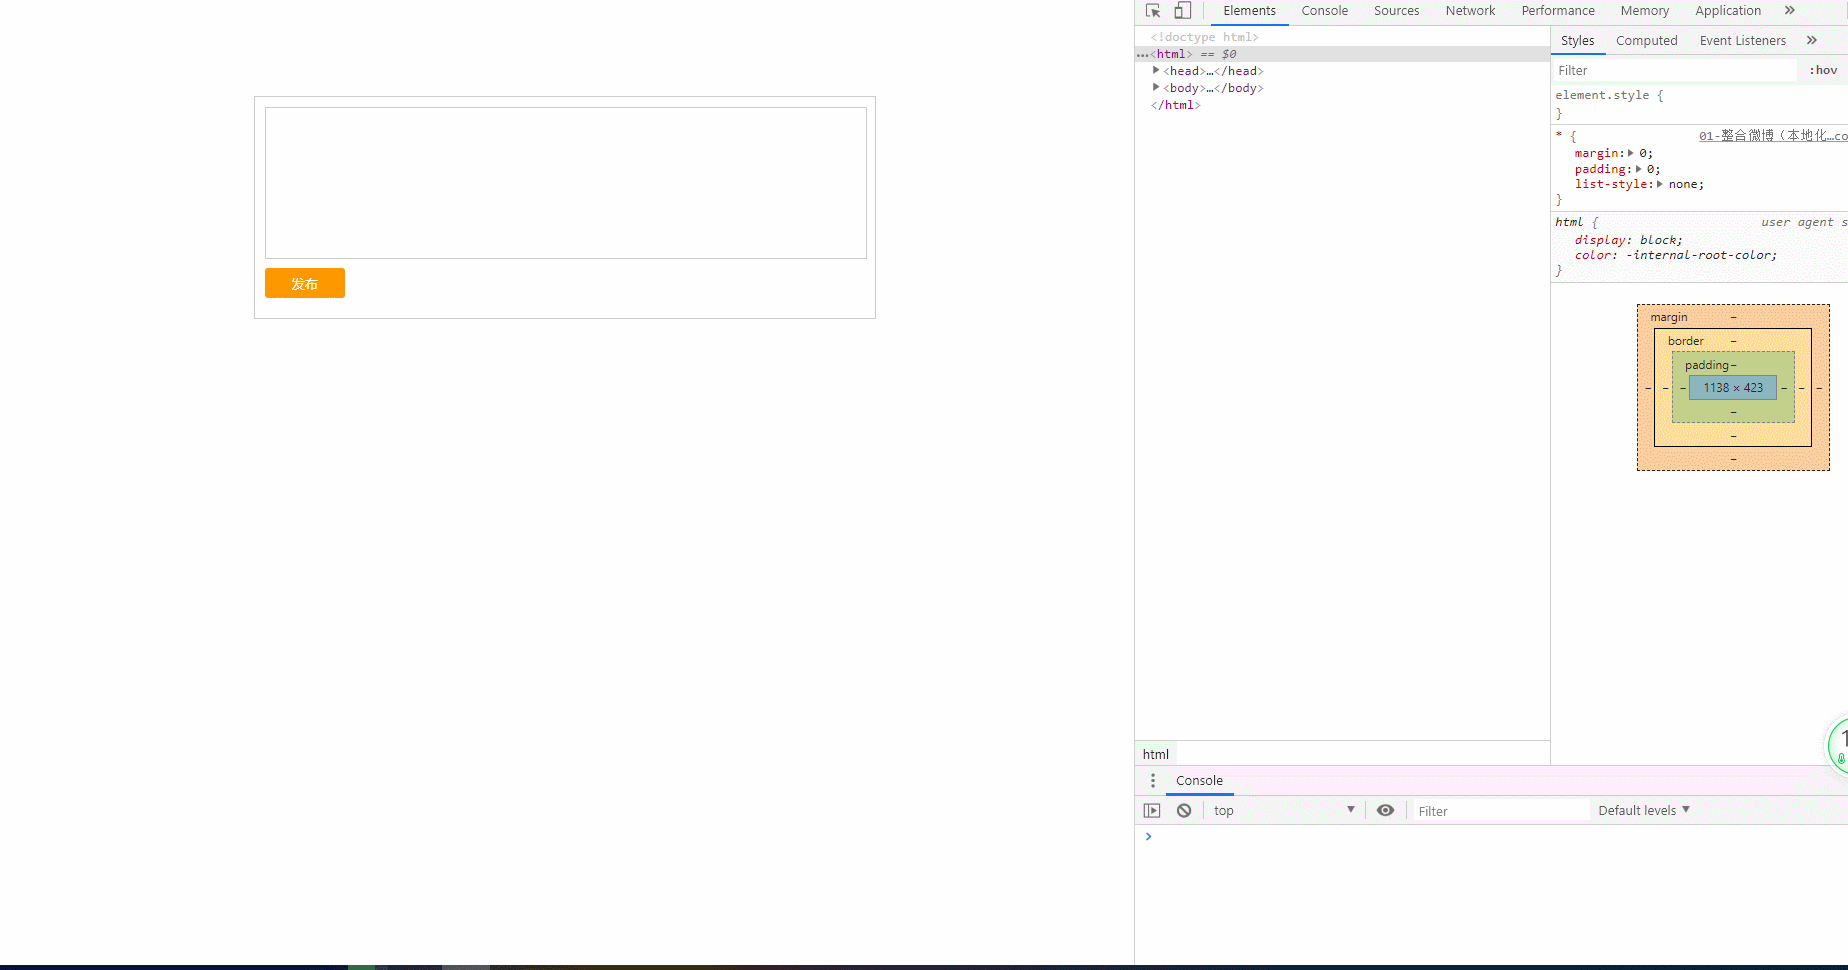Select Console drawer tab
Viewport: 1848px width, 970px height.
1199,781
